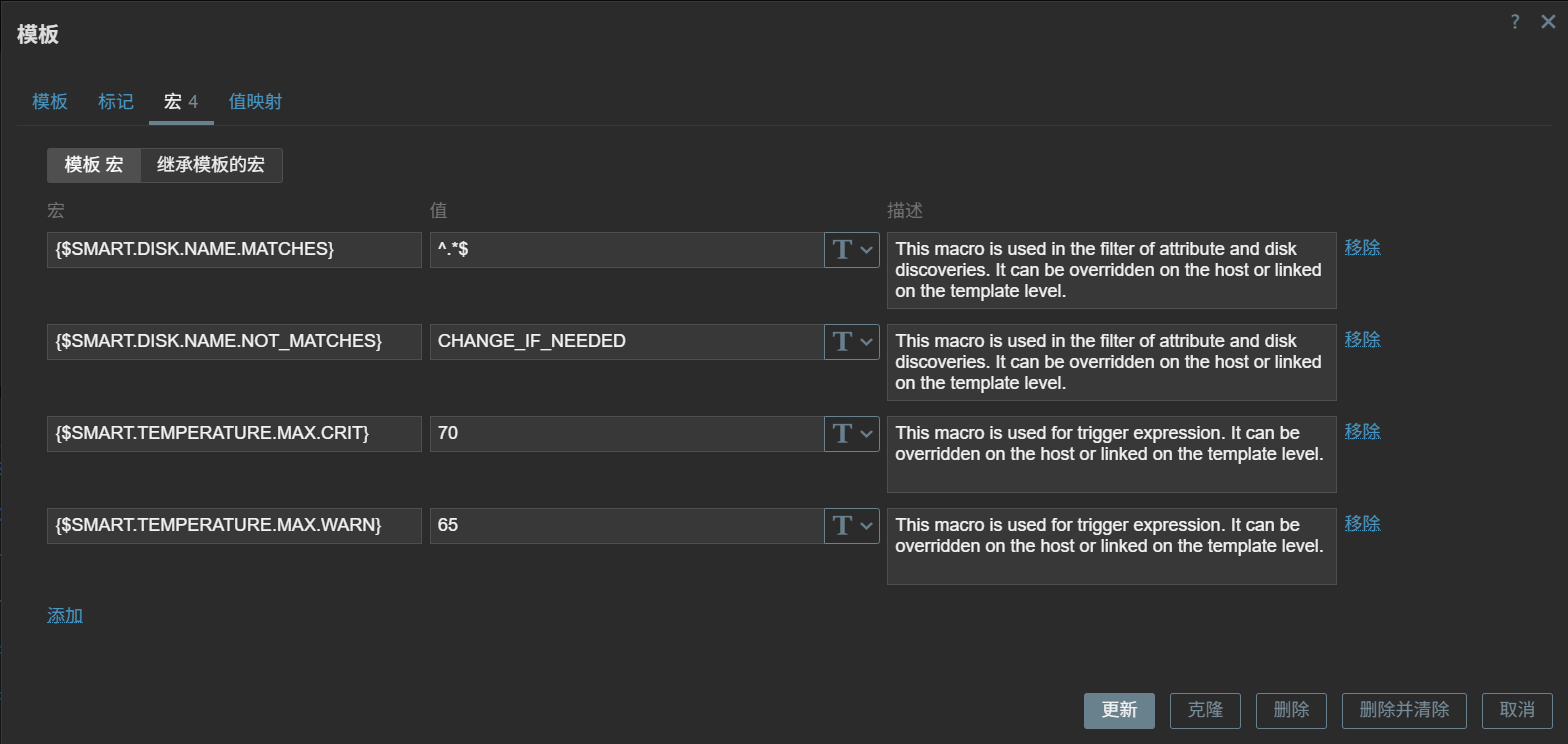Click the 删除并清除 button
1568x744 pixels.
[x=1404, y=710]
